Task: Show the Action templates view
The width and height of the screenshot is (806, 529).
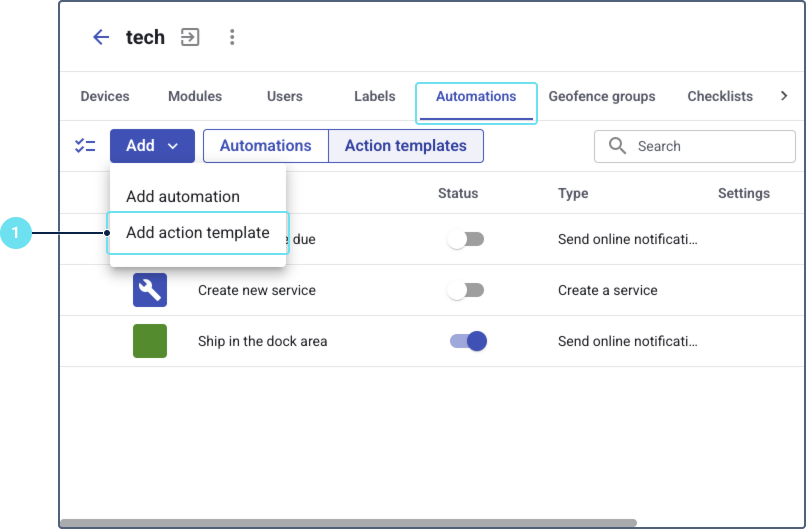Action: tap(405, 146)
